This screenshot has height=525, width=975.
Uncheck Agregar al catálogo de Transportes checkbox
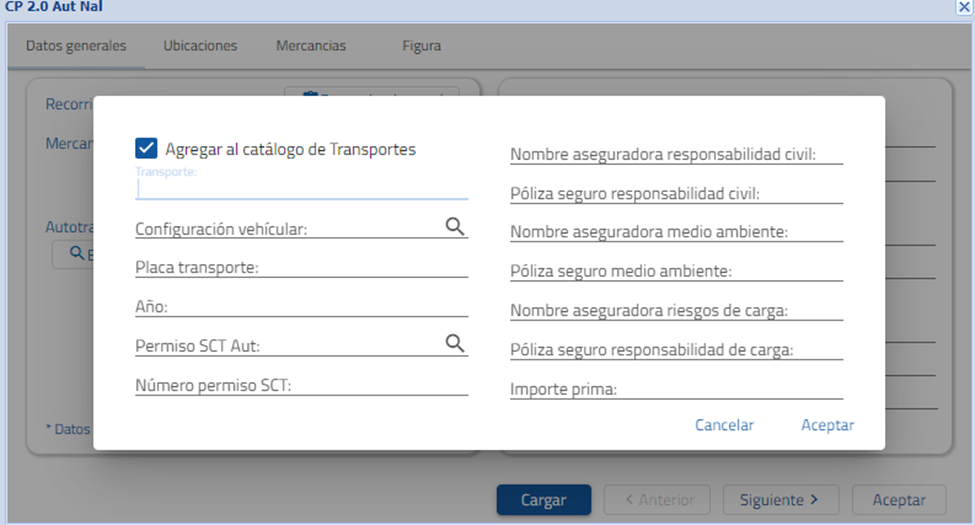pyautogui.click(x=146, y=149)
